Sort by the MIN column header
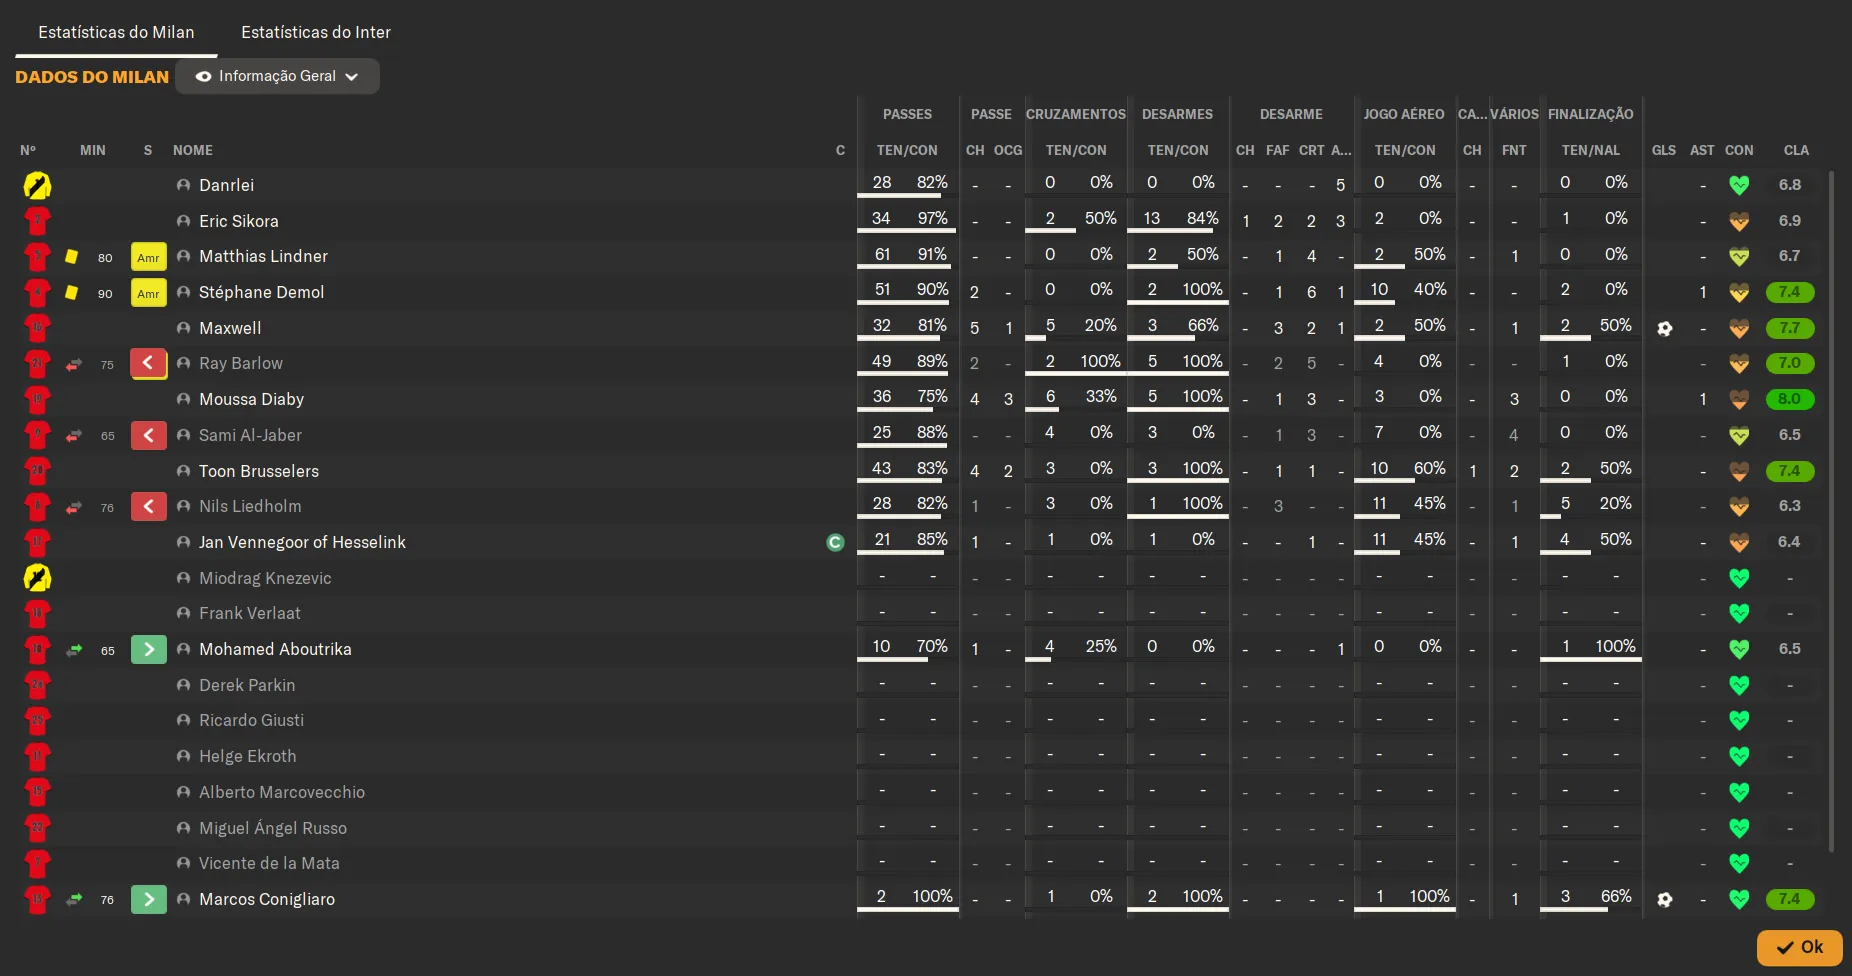Viewport: 1852px width, 976px height. pyautogui.click(x=93, y=150)
